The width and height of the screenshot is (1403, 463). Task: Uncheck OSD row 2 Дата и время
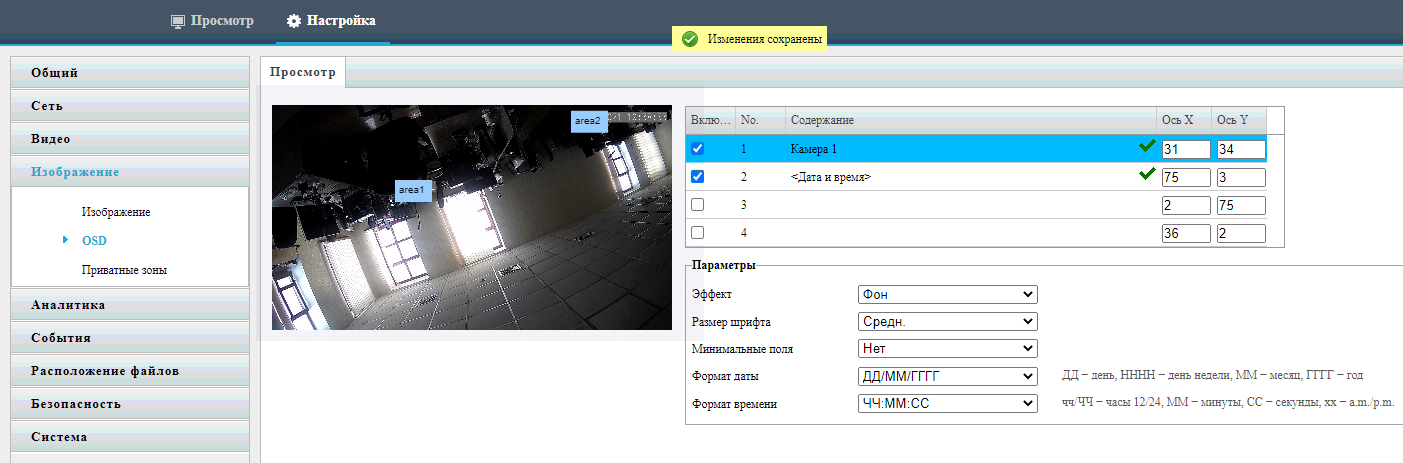click(698, 176)
